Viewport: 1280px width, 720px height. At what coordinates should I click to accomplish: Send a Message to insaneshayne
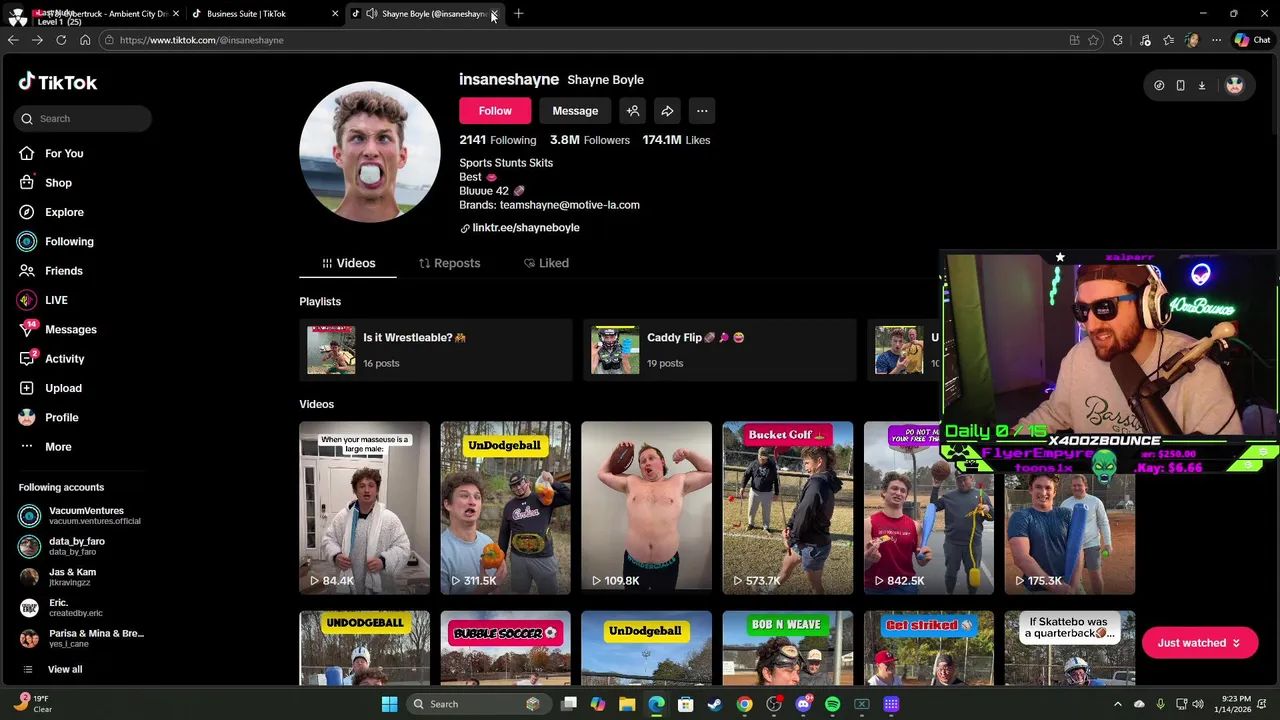pos(575,111)
